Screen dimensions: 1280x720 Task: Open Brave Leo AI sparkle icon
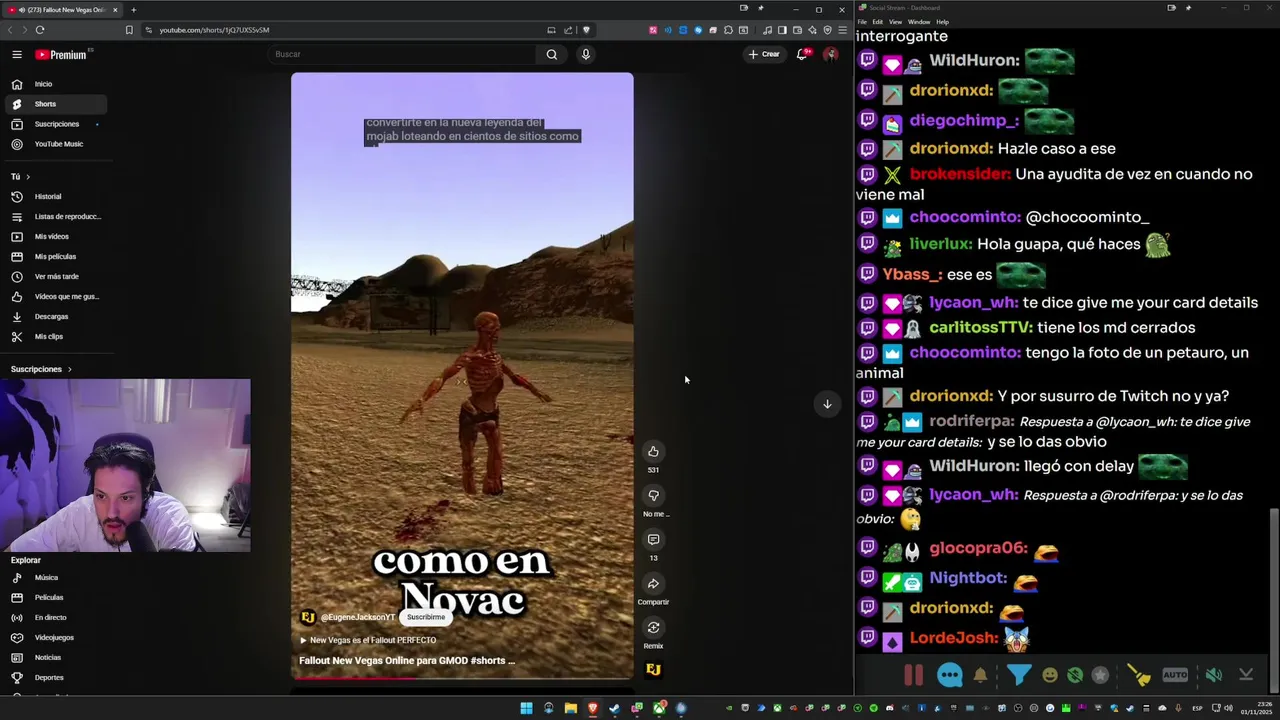tap(812, 30)
